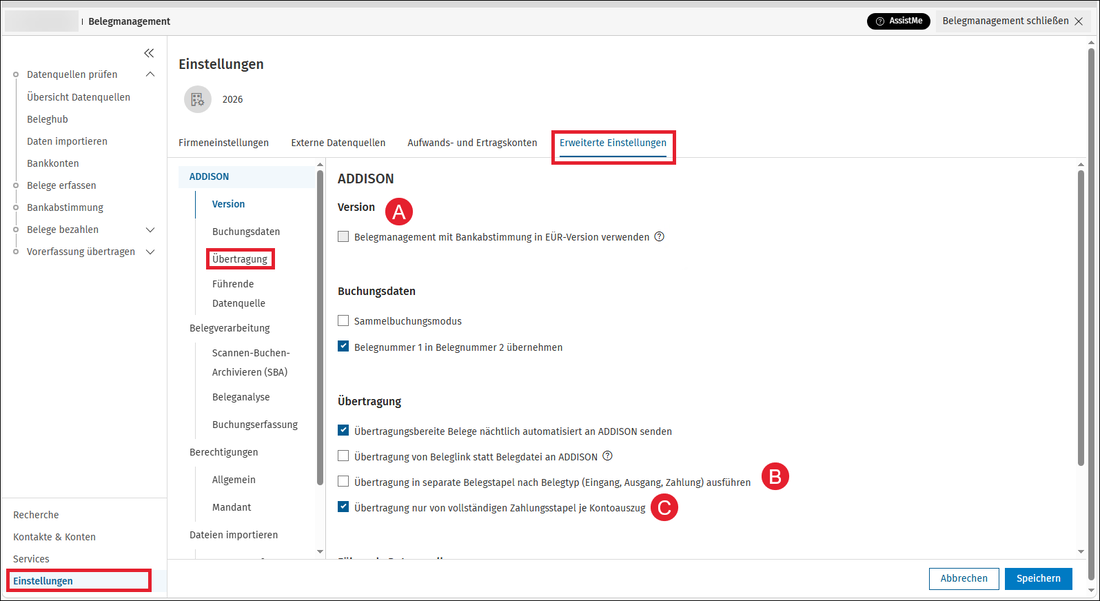
Task: Expand Vorerfassung übertragen menu
Action: point(149,252)
